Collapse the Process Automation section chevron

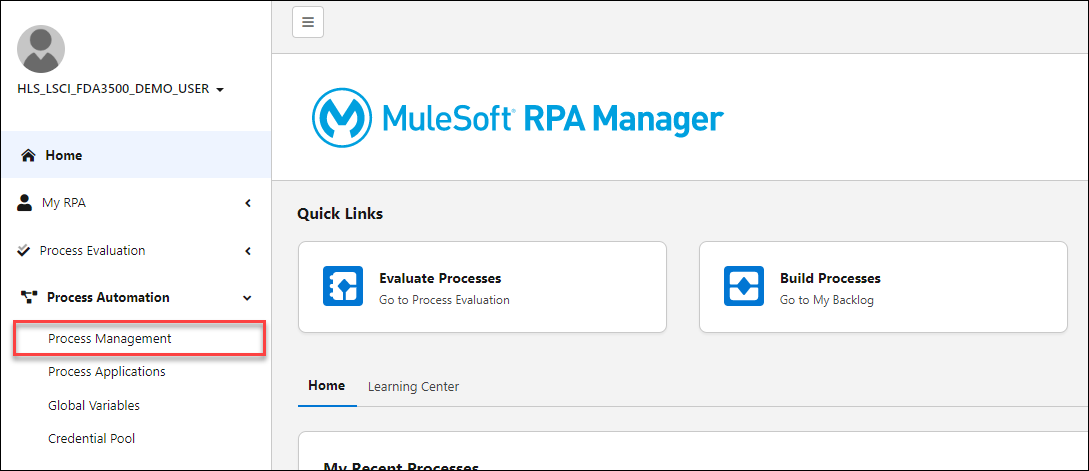click(x=247, y=297)
